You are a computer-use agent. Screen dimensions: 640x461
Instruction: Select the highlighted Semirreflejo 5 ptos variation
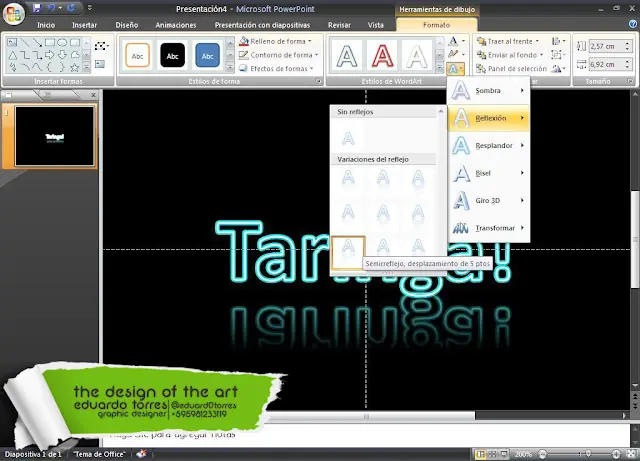click(348, 253)
